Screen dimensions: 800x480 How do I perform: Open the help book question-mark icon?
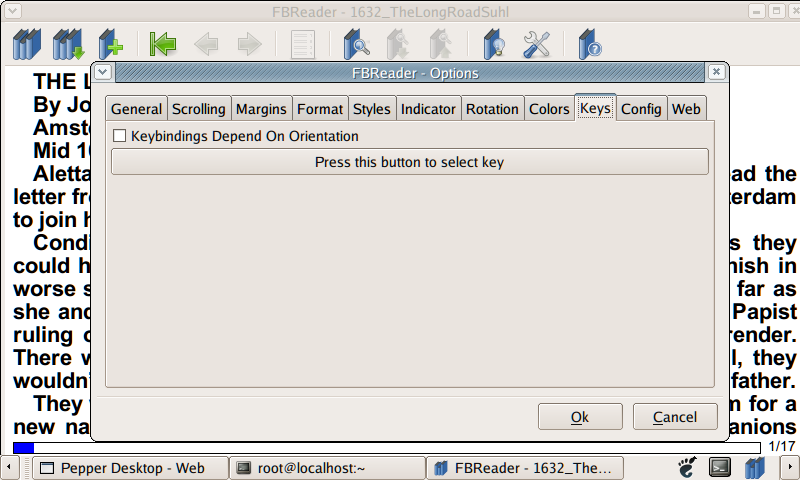pos(590,44)
